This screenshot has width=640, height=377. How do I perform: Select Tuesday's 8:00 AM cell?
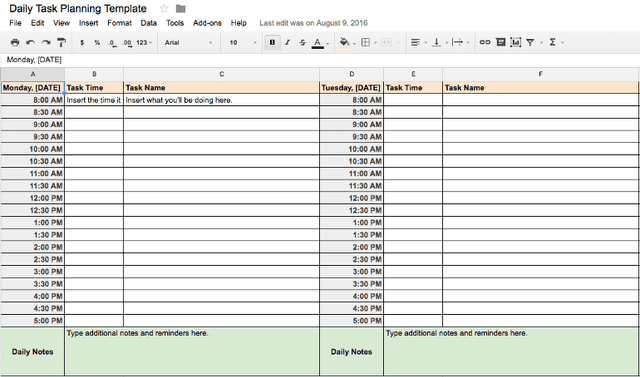351,100
